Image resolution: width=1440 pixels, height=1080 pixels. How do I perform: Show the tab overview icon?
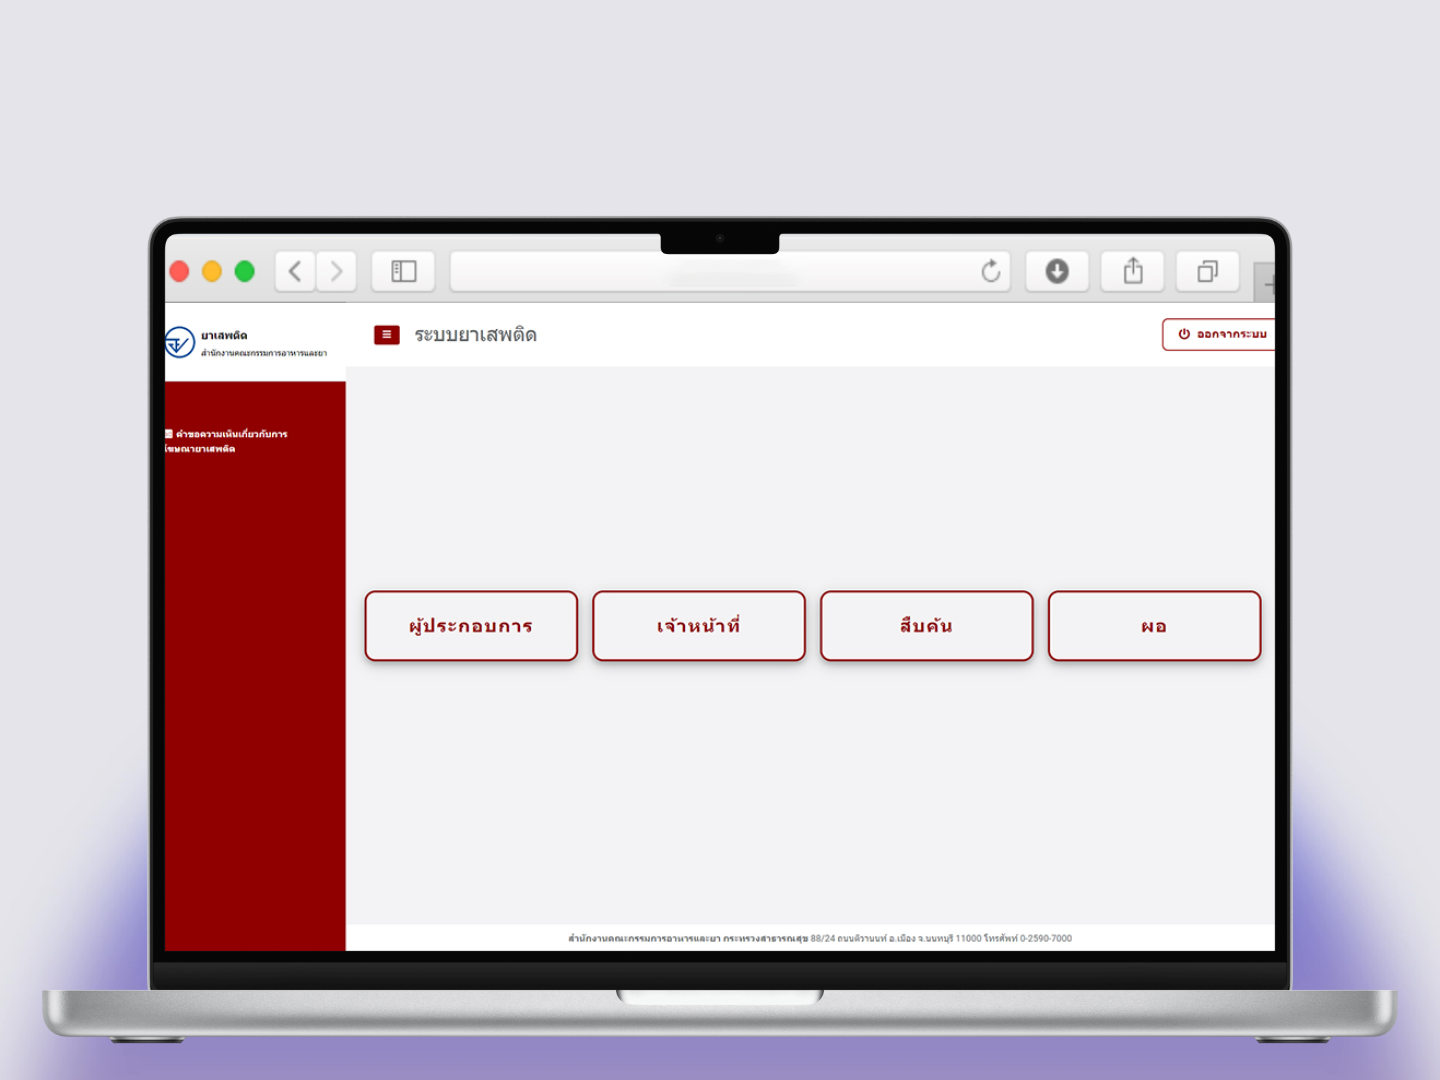tap(1207, 271)
